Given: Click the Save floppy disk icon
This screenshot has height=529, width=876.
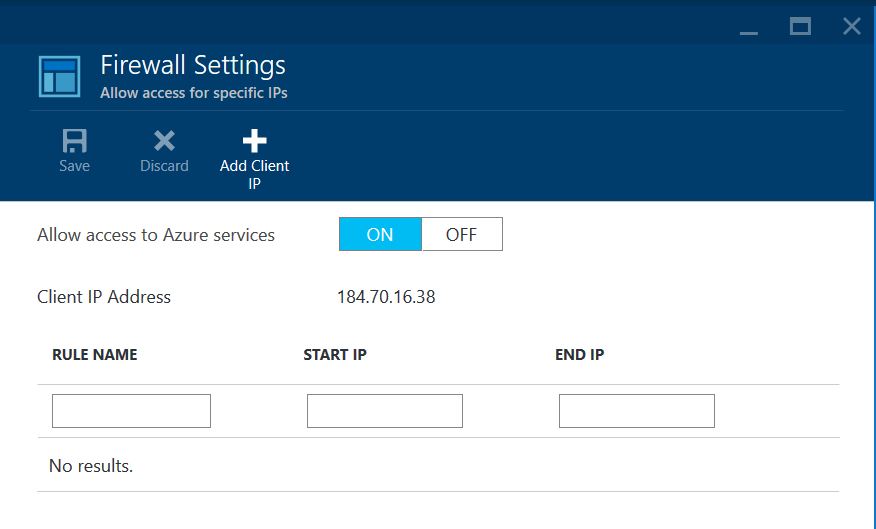Looking at the screenshot, I should coord(74,141).
